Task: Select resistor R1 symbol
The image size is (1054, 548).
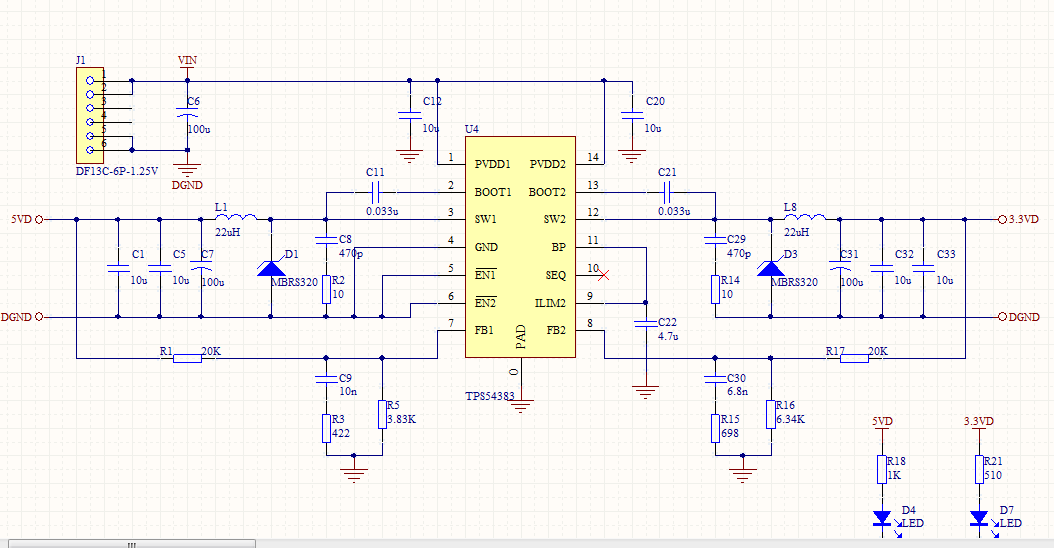Action: coord(188,358)
